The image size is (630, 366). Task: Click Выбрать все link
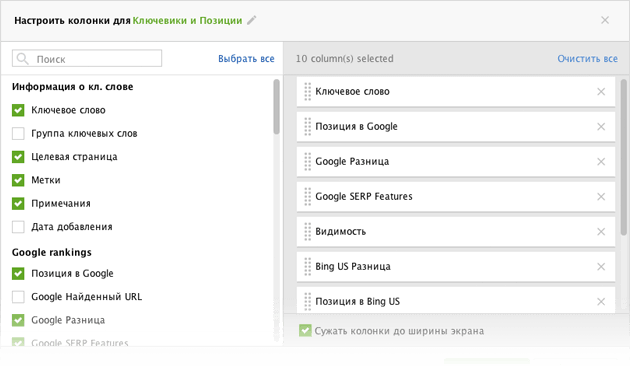pyautogui.click(x=246, y=59)
